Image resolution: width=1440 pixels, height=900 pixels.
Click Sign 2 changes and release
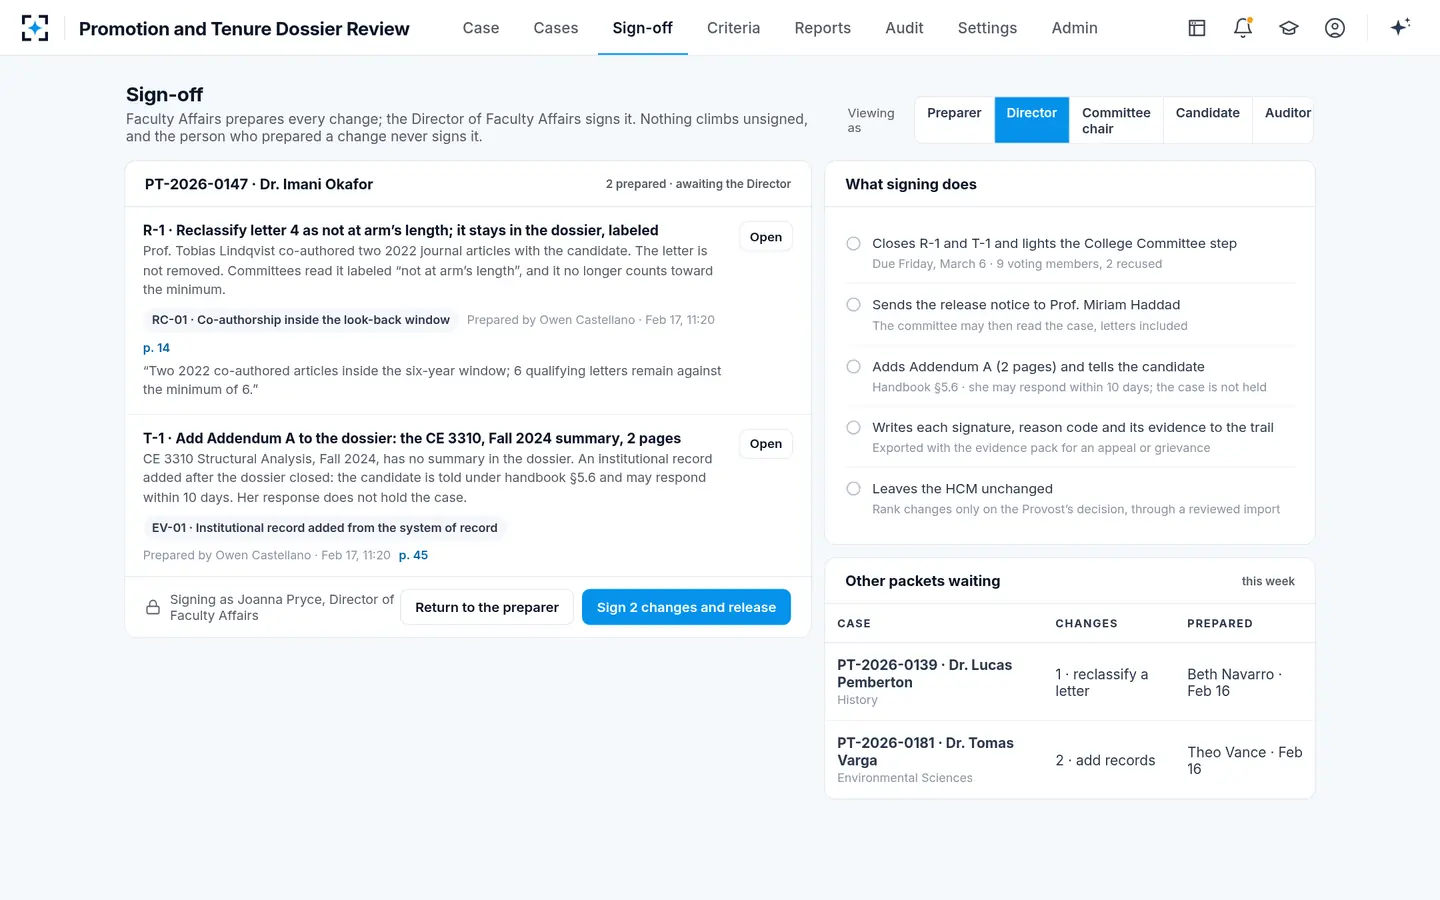click(686, 607)
